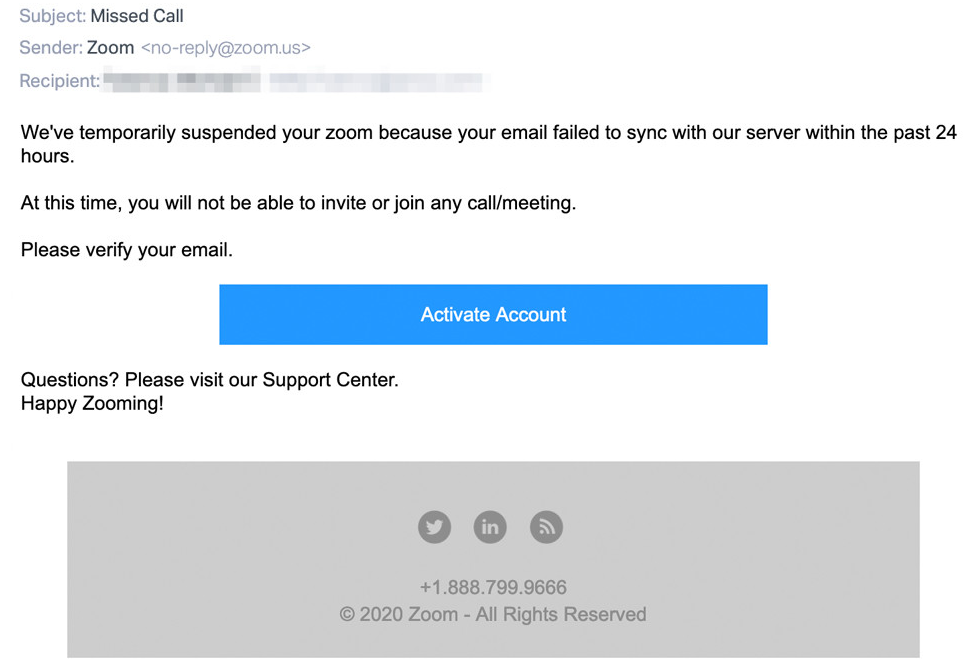Click the 'Please verify your email.' line
The height and width of the screenshot is (666, 968).
click(x=127, y=250)
